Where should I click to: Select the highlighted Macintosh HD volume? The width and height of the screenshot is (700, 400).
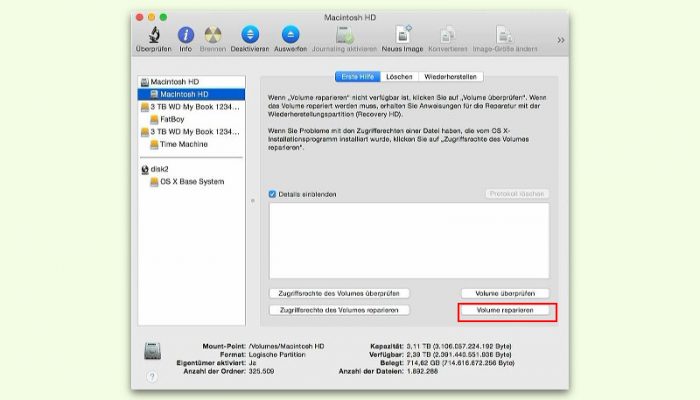[x=192, y=94]
